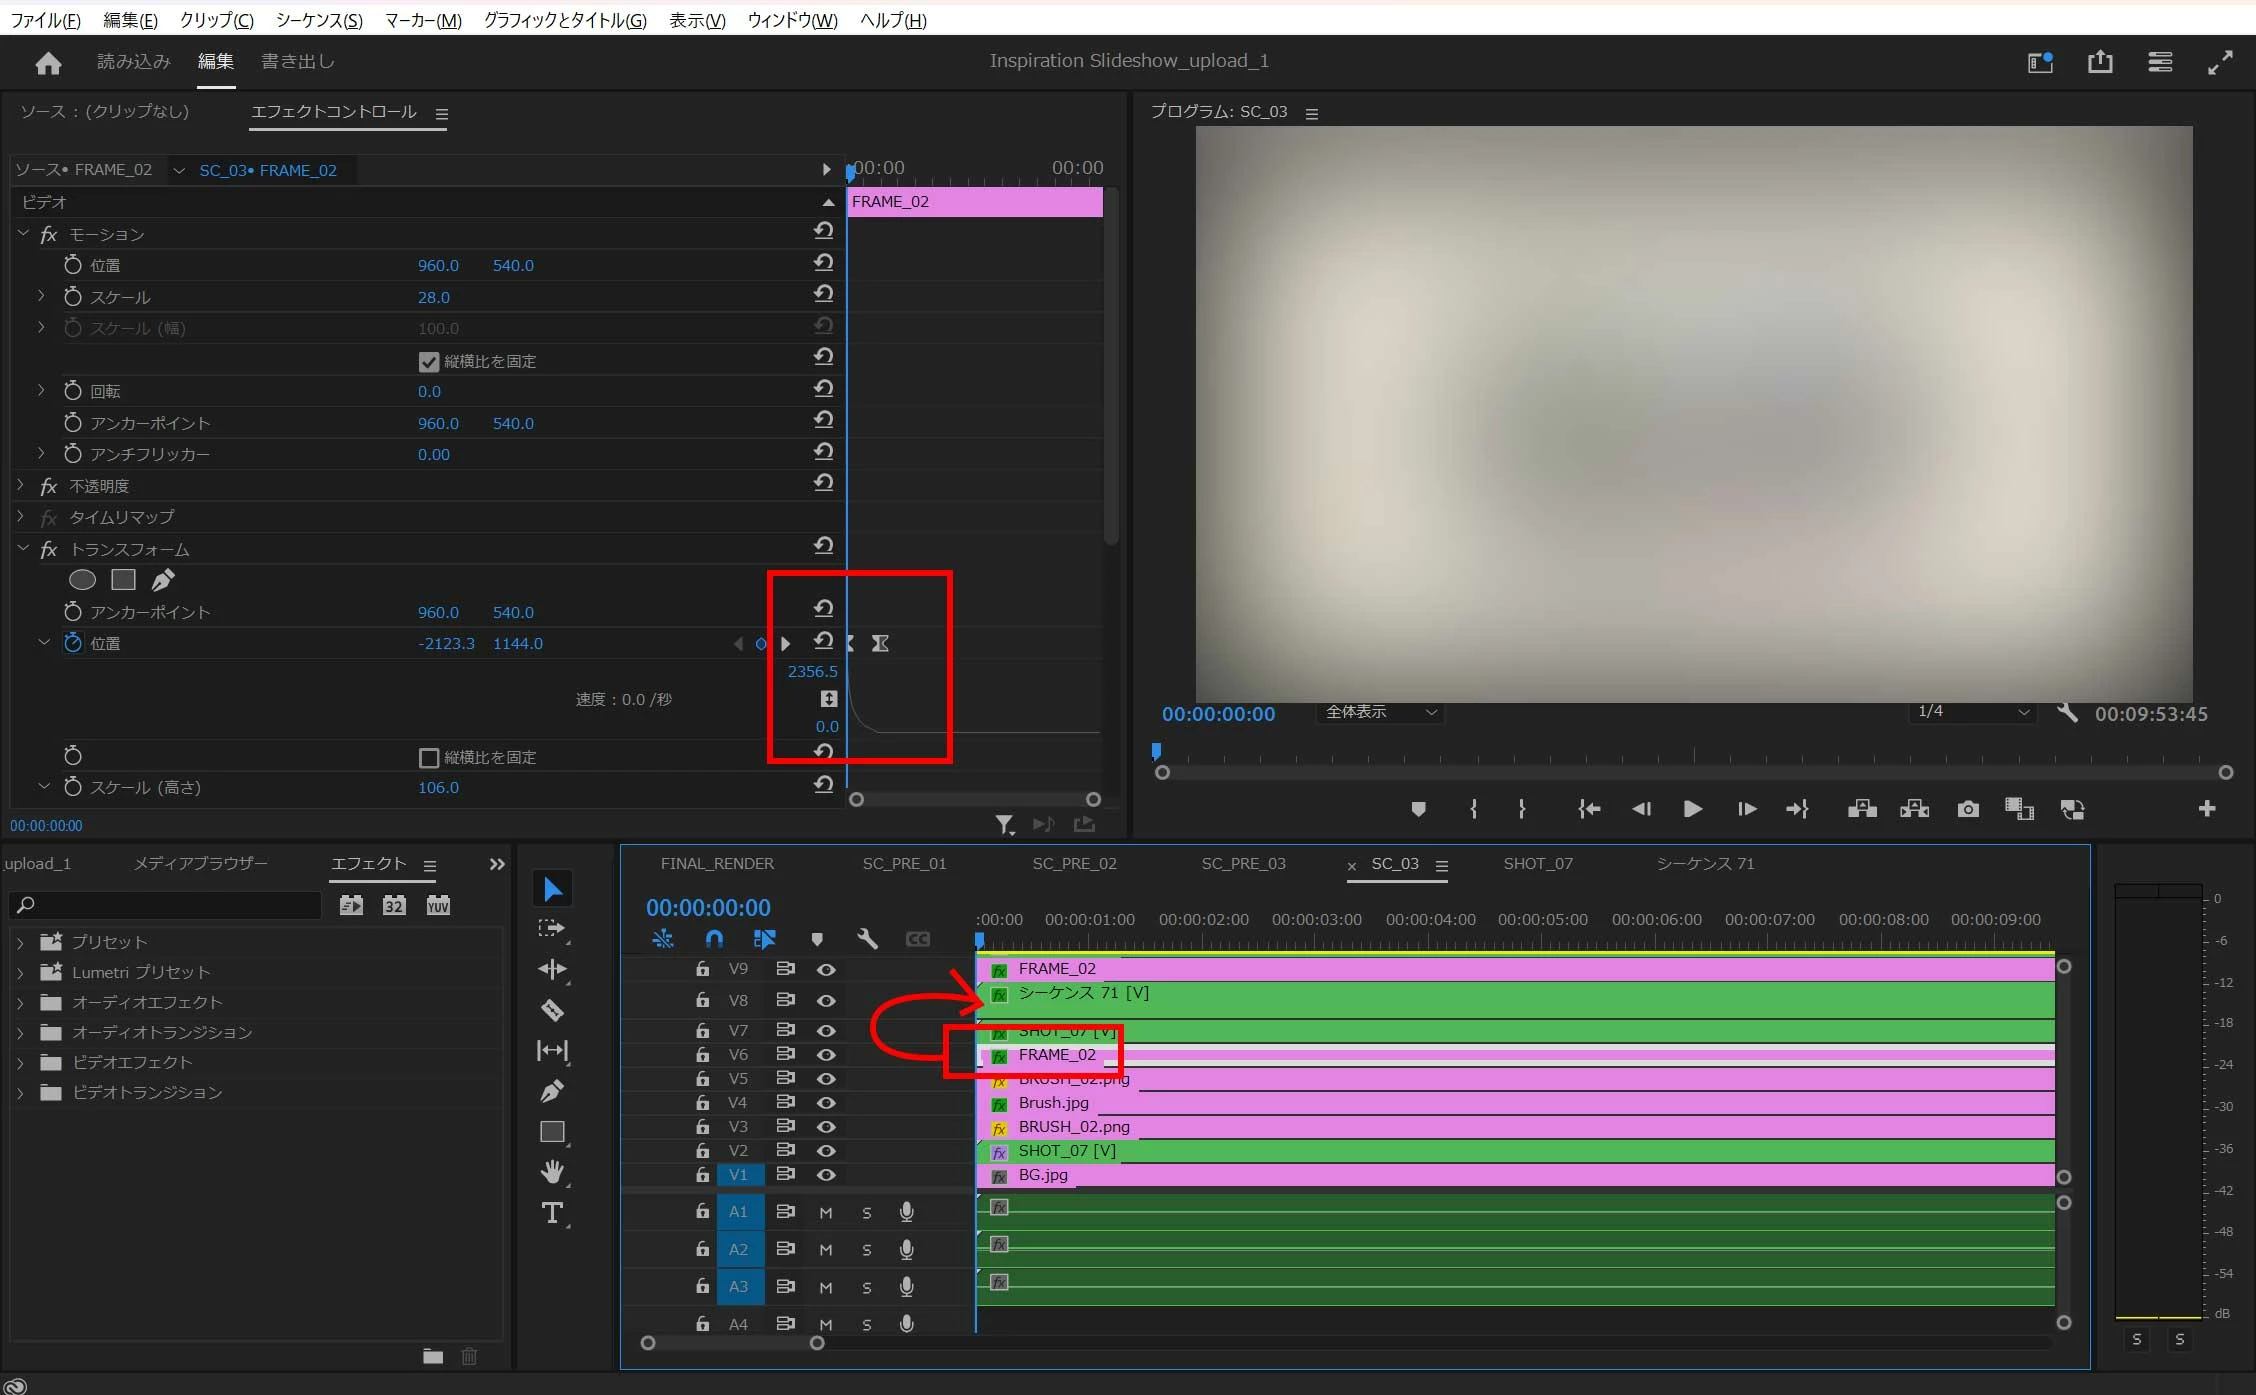Select the Hand tool
This screenshot has height=1395, width=2256.
pyautogui.click(x=552, y=1171)
